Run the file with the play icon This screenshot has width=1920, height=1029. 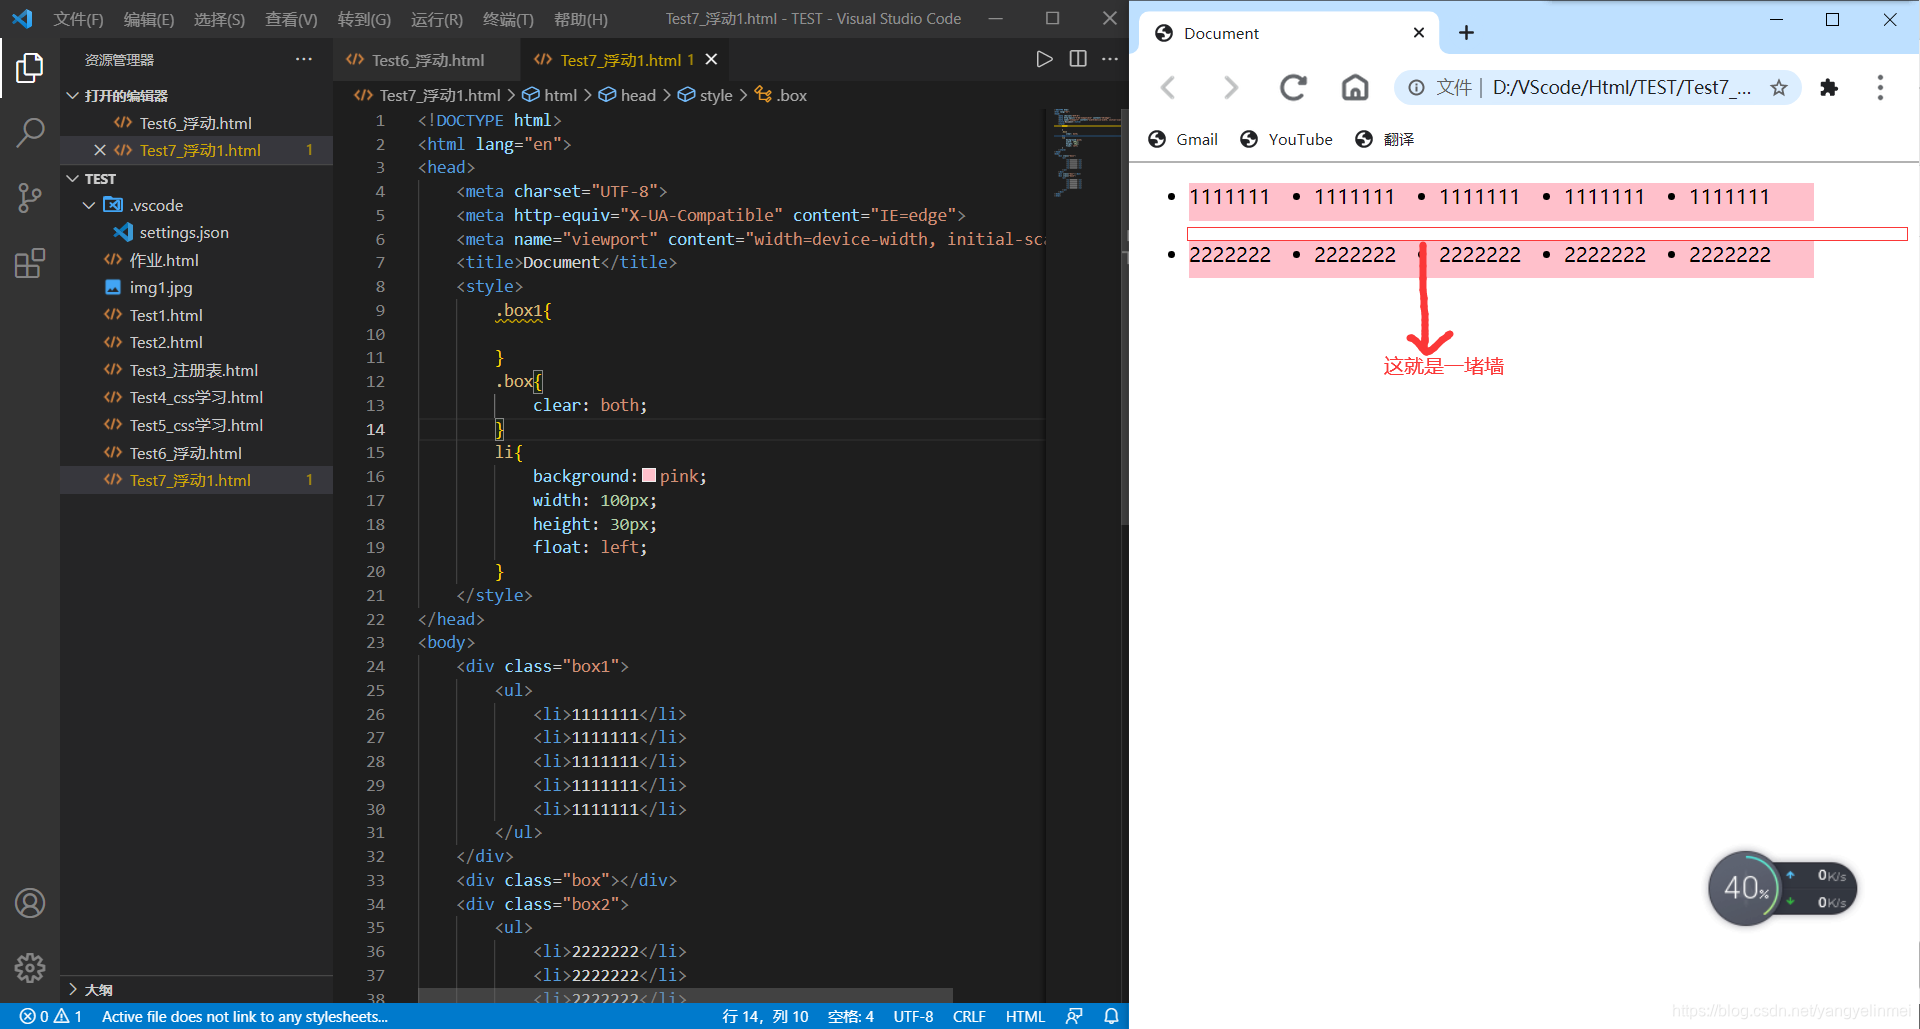tap(1044, 59)
